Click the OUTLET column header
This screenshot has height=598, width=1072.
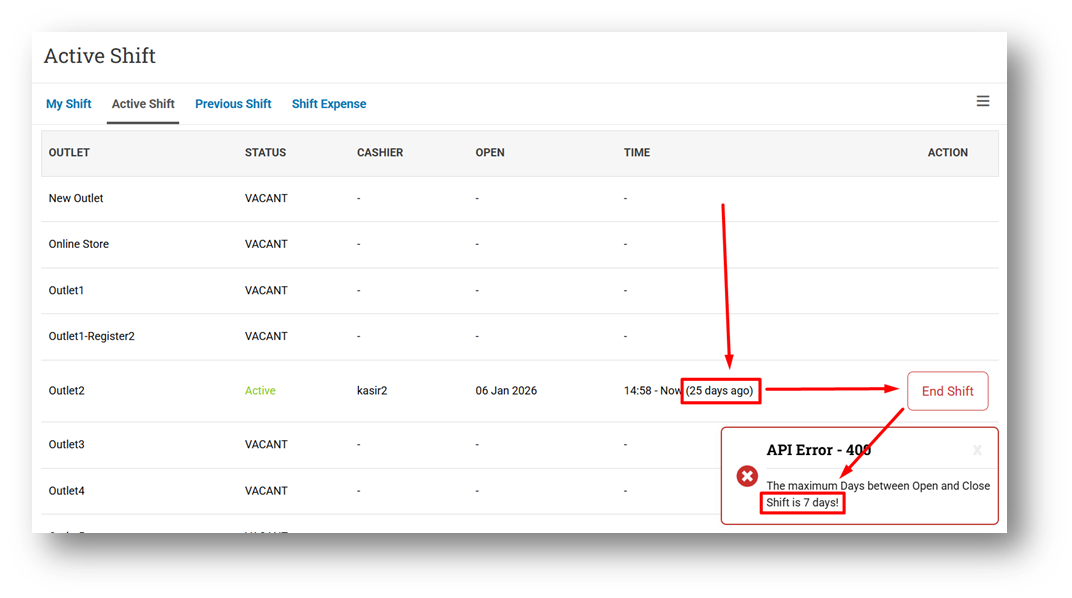click(x=69, y=152)
